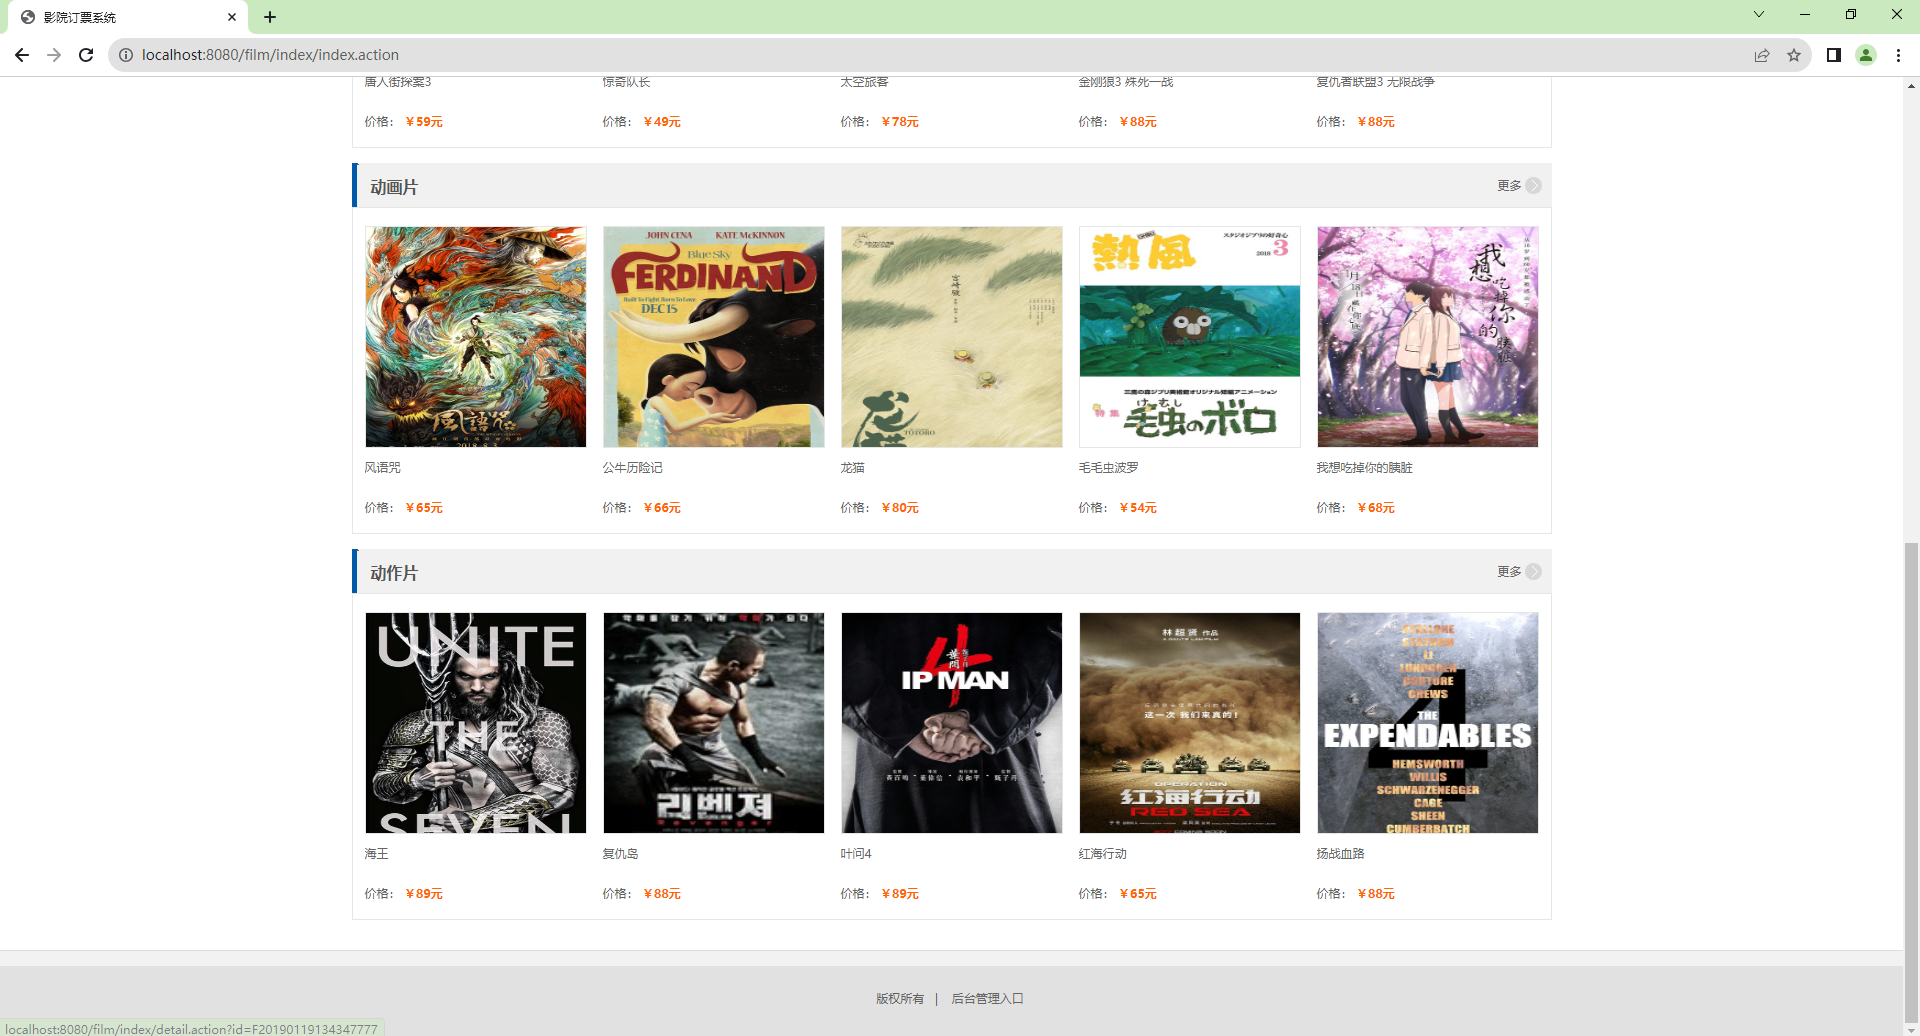Screen dimensions: 1920x1036
Task: Click the 龙猫 title link
Action: (x=852, y=468)
